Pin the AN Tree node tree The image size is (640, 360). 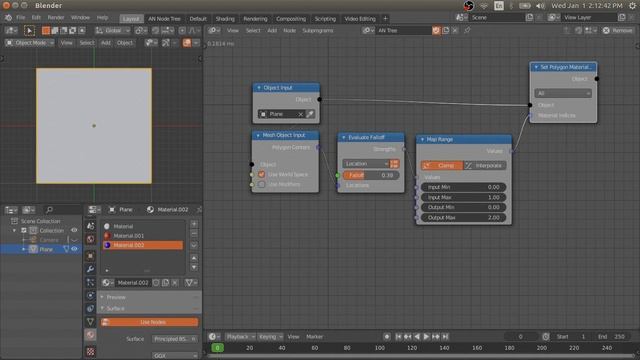pyautogui.click(x=467, y=30)
